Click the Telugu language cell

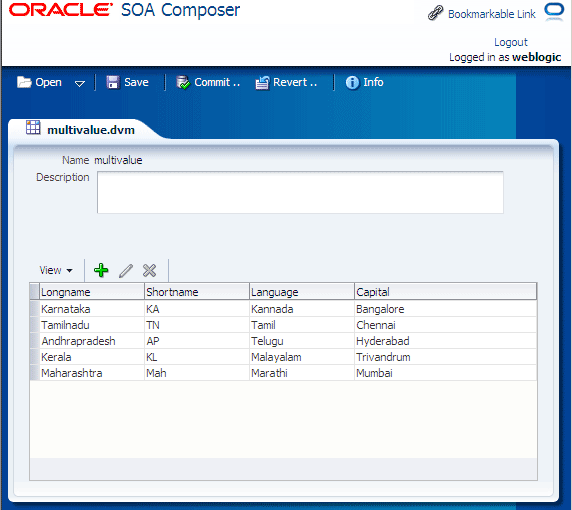coord(302,341)
